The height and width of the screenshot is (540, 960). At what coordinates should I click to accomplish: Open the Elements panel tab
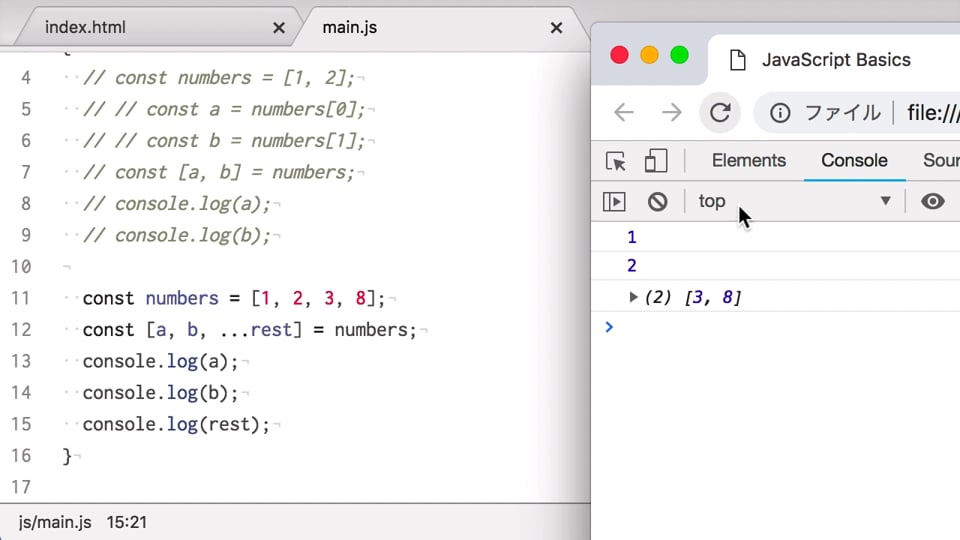pyautogui.click(x=748, y=160)
